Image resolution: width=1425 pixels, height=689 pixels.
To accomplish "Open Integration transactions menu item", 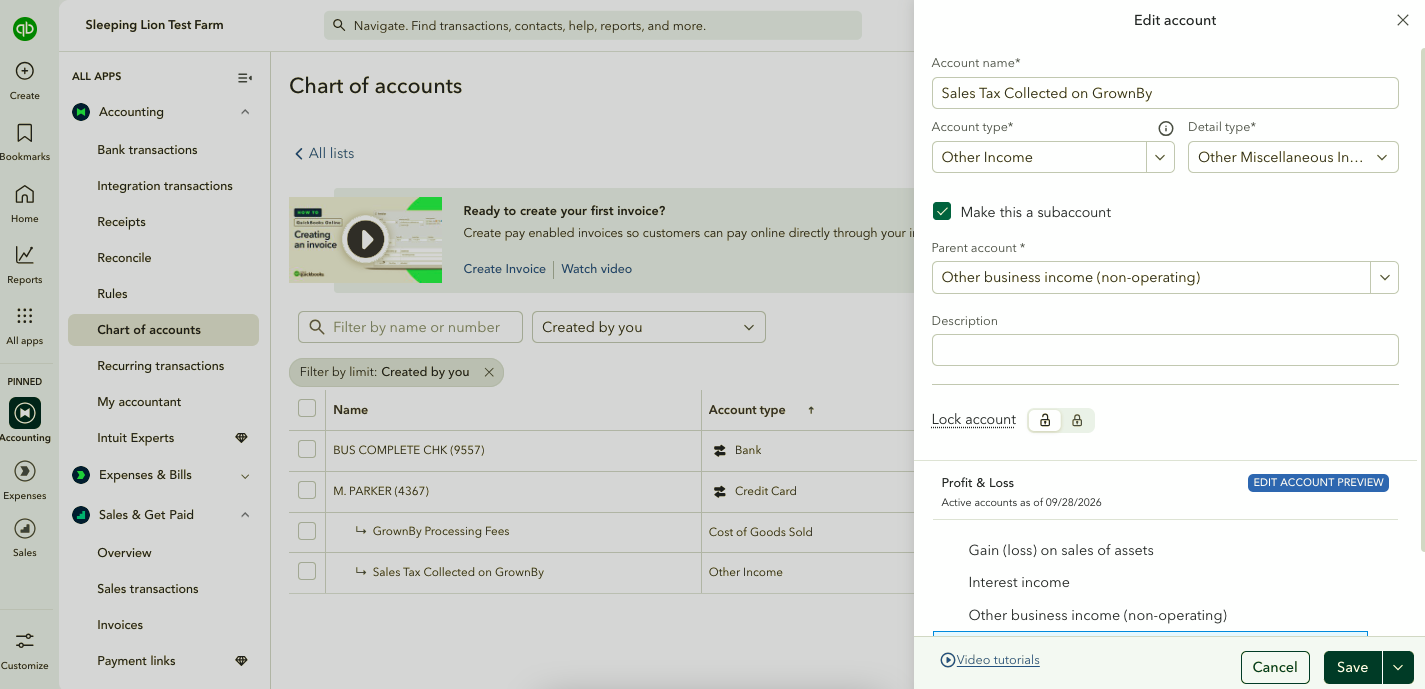I will (x=165, y=186).
